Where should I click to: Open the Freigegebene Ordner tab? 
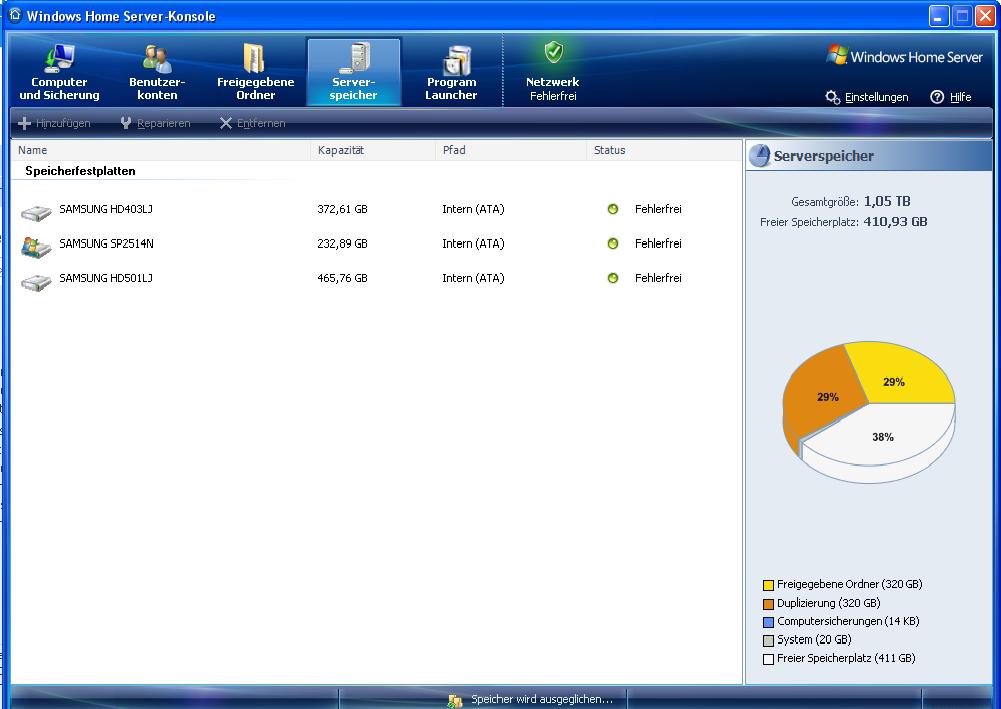[x=255, y=73]
